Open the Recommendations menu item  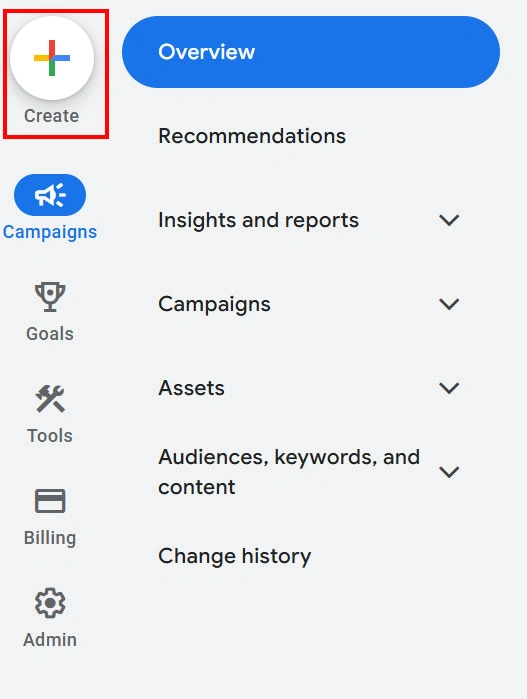click(x=252, y=136)
